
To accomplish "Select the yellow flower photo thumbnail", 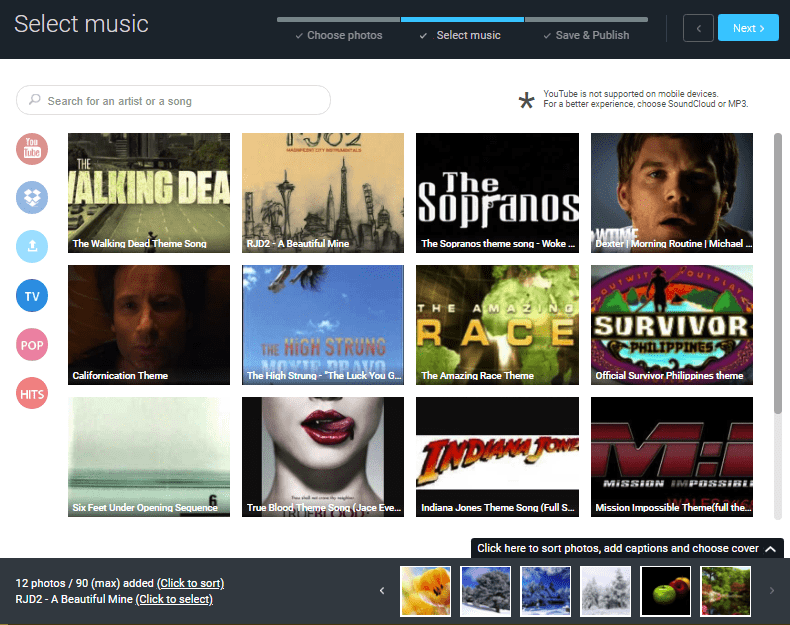I will (425, 591).
